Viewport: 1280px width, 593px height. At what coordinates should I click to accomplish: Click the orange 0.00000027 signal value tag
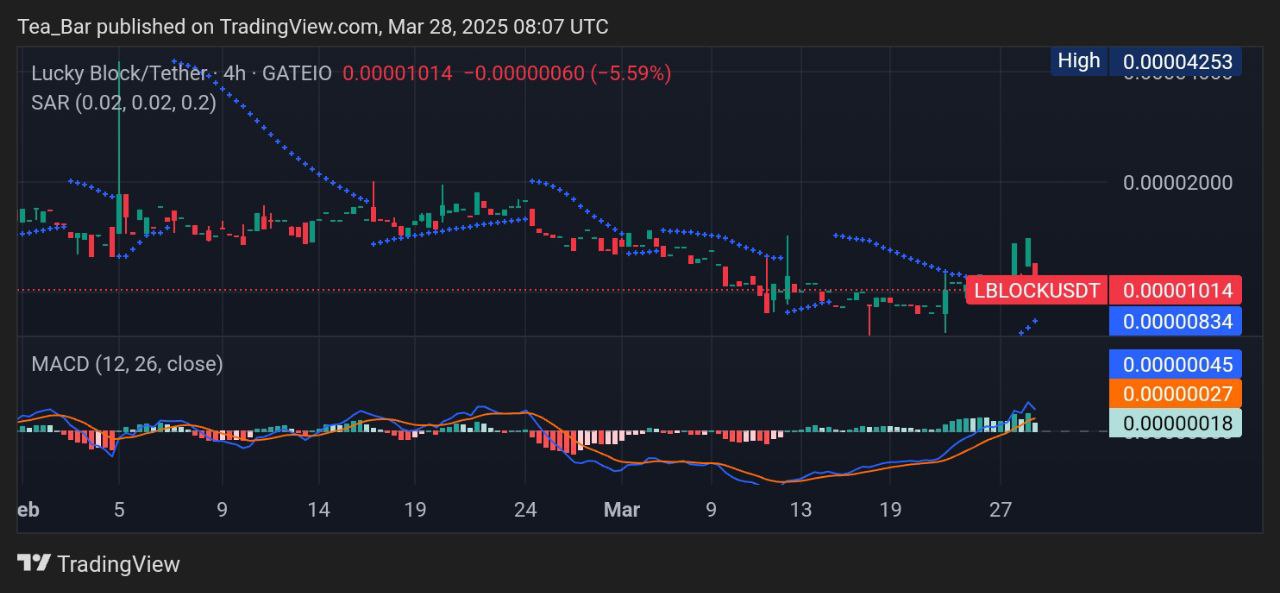[x=1177, y=393]
